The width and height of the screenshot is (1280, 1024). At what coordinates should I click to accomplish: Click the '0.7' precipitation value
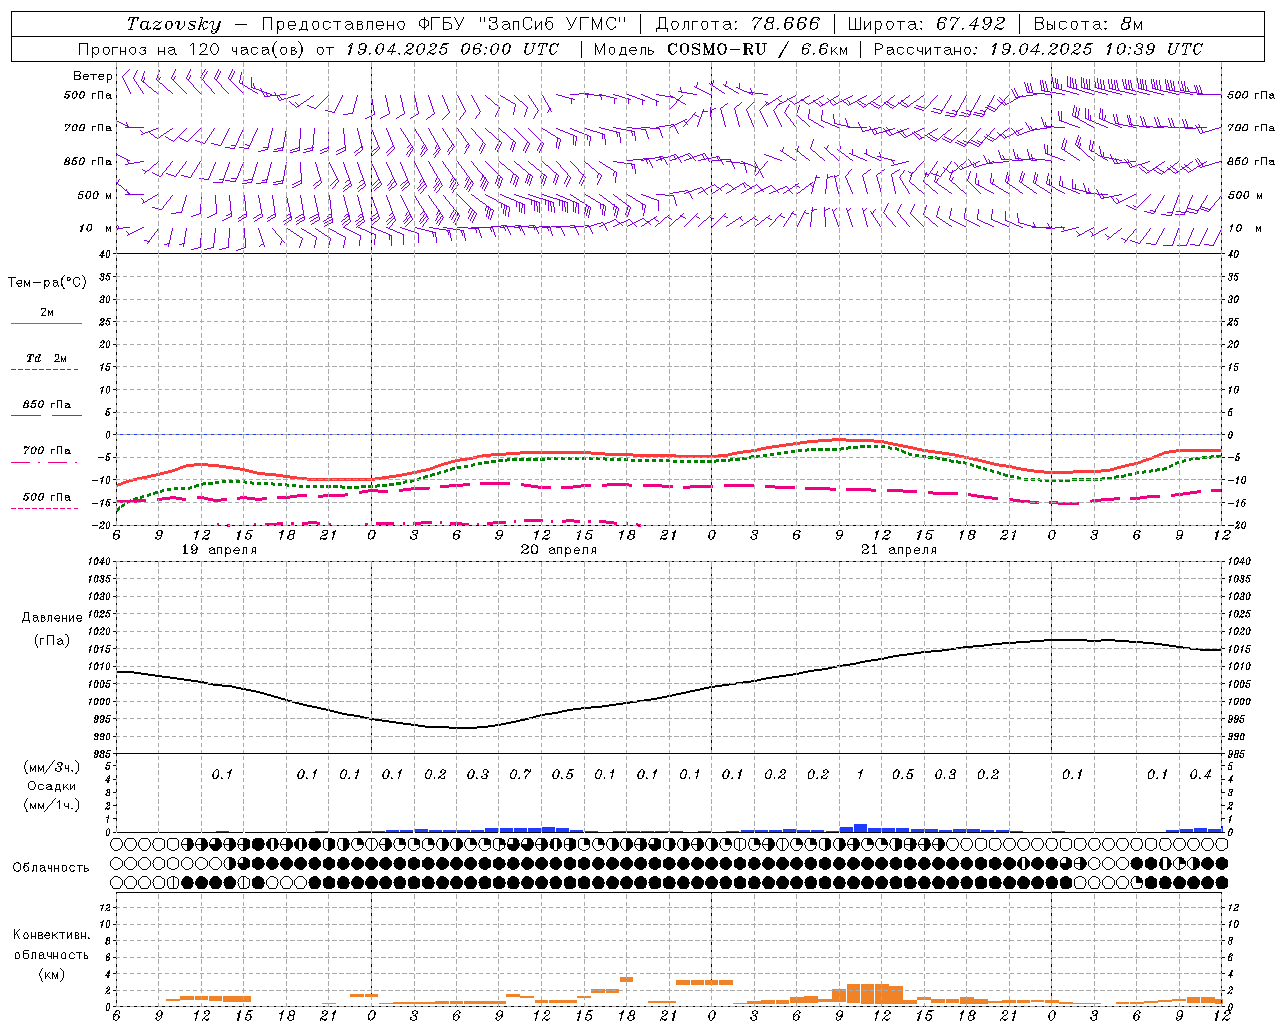(x=520, y=775)
